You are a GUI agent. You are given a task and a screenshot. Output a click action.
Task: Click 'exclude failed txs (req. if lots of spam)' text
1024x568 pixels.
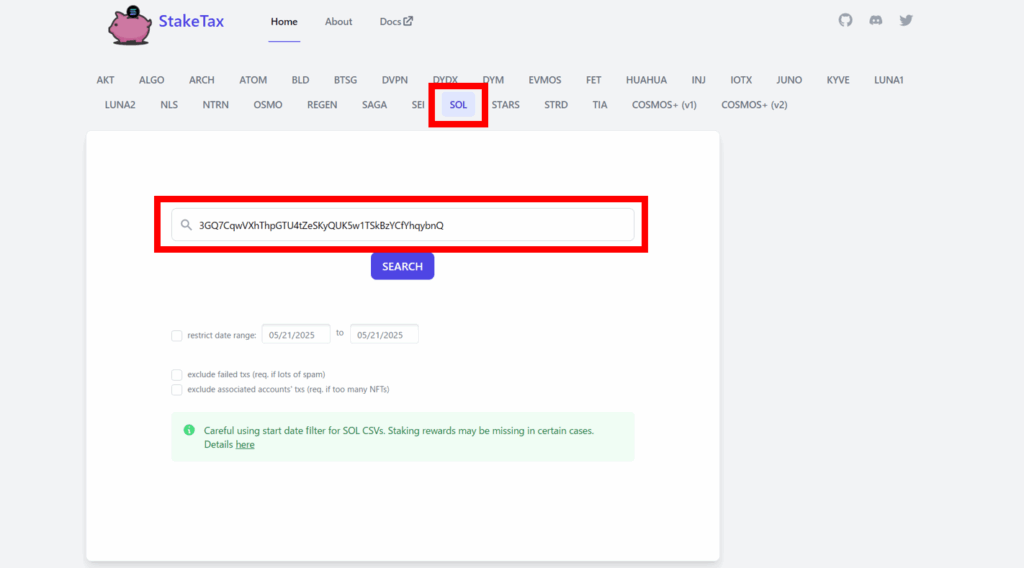point(256,375)
